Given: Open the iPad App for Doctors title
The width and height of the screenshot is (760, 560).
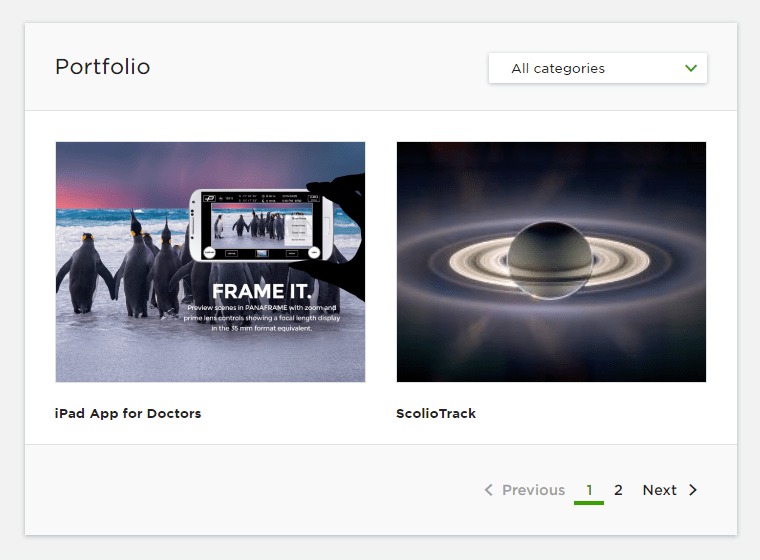Looking at the screenshot, I should pyautogui.click(x=128, y=413).
